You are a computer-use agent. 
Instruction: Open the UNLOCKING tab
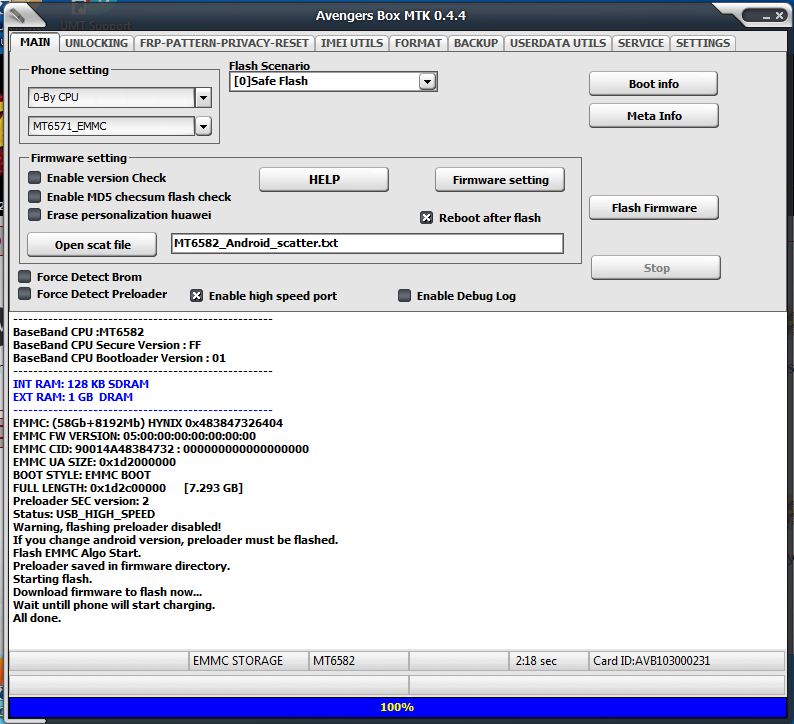tap(96, 43)
